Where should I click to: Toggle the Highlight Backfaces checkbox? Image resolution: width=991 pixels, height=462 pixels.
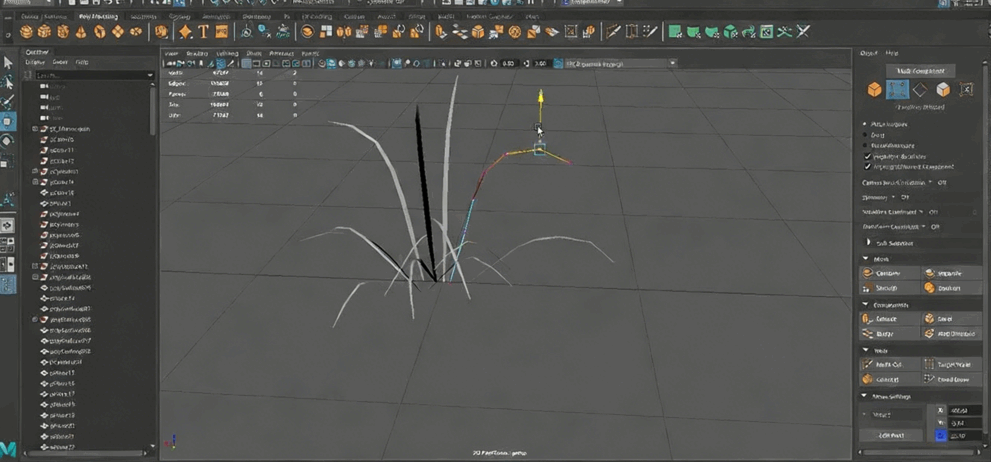pos(867,156)
